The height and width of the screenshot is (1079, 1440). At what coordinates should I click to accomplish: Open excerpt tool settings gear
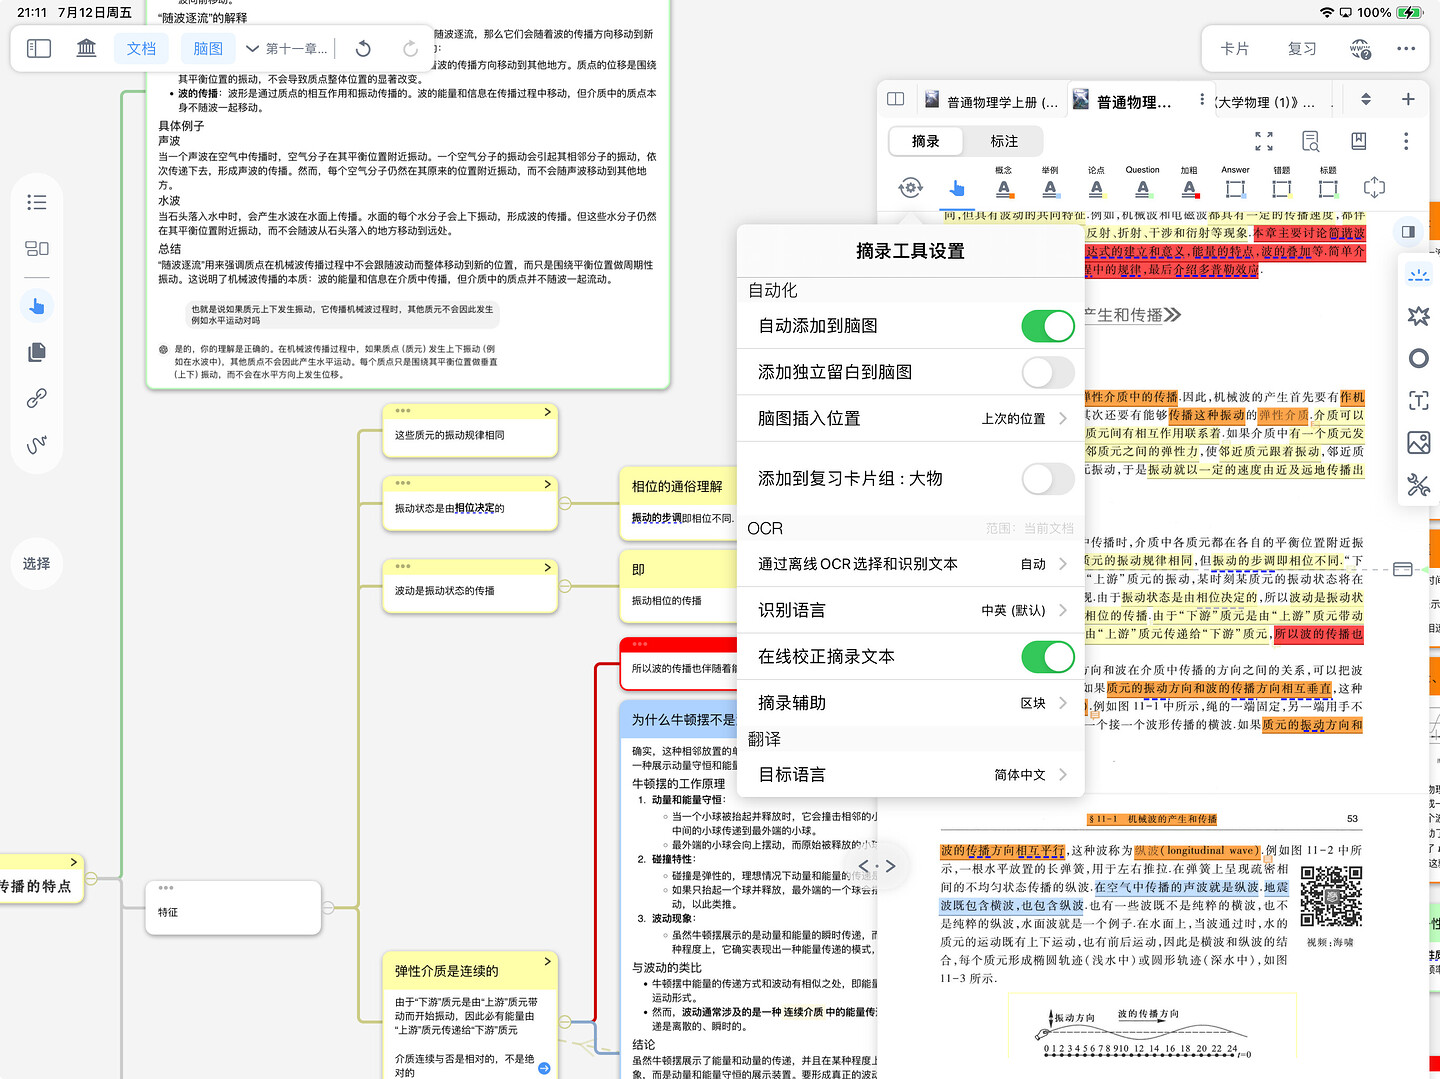[x=910, y=188]
